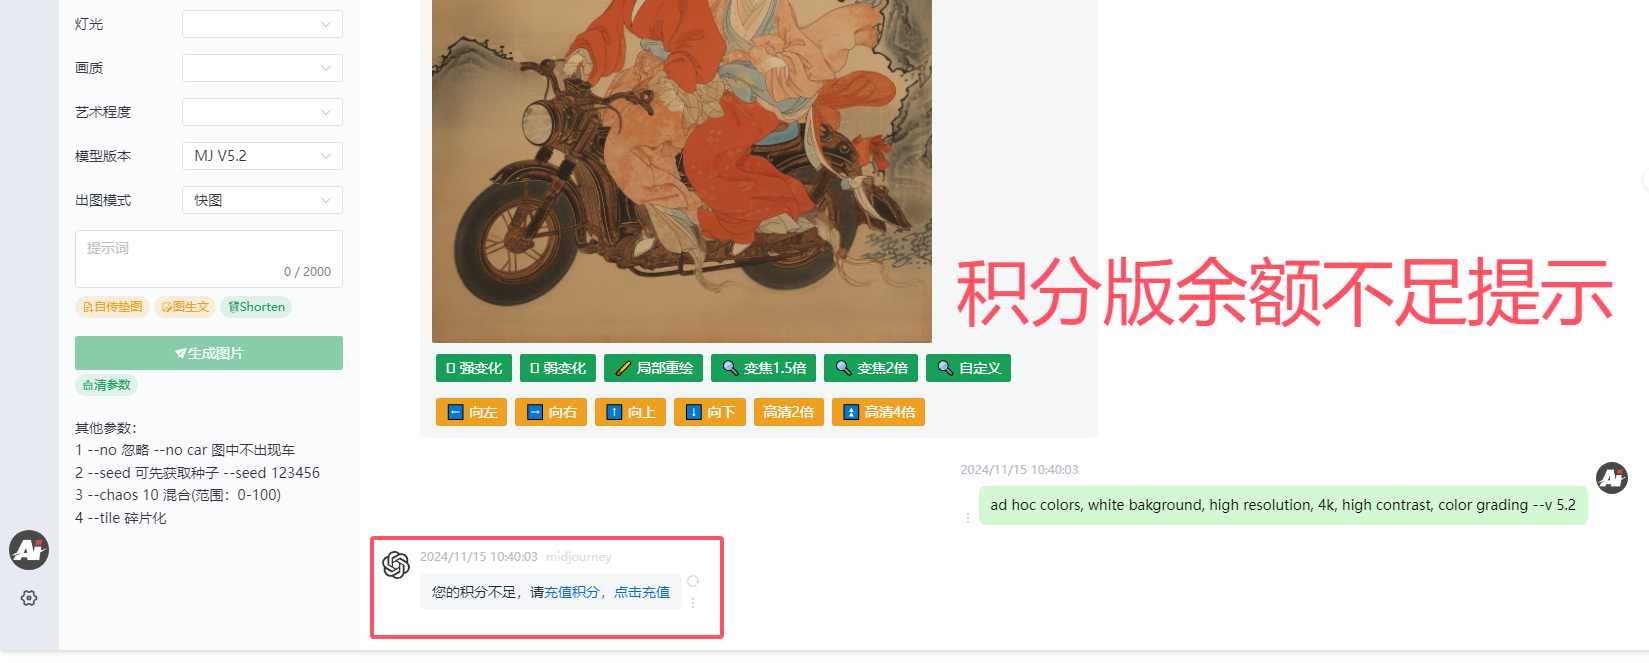
Task: Click the 向上 arrow pan button
Action: click(x=631, y=412)
